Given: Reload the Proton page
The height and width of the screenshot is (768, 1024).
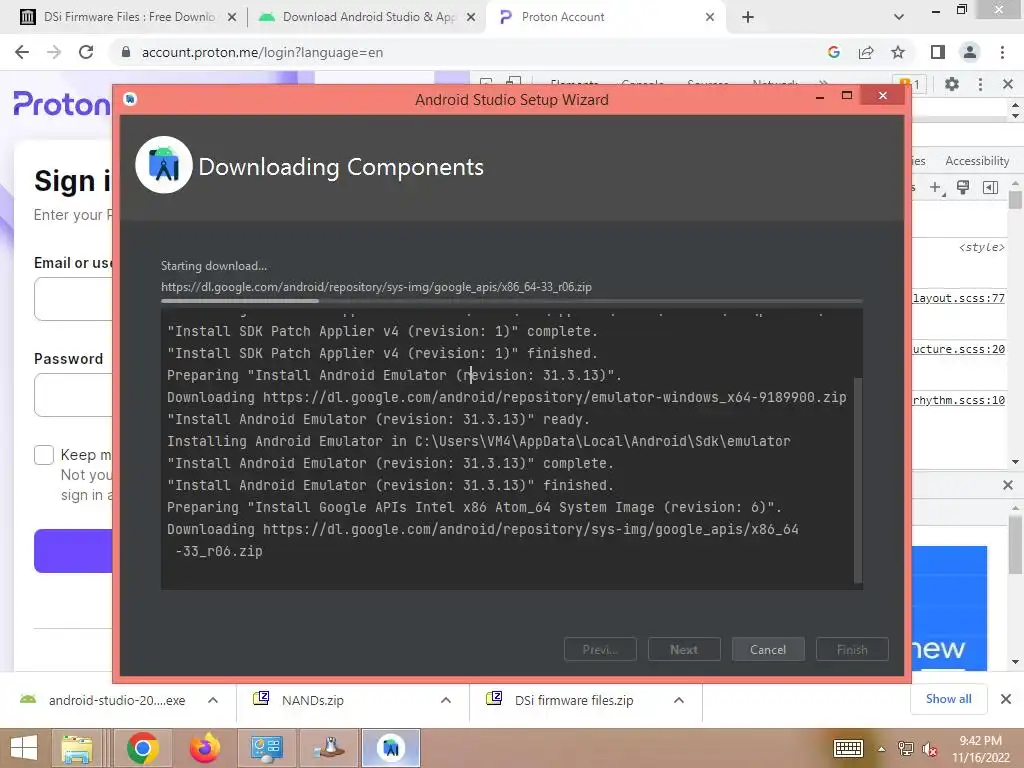Looking at the screenshot, I should tap(86, 52).
